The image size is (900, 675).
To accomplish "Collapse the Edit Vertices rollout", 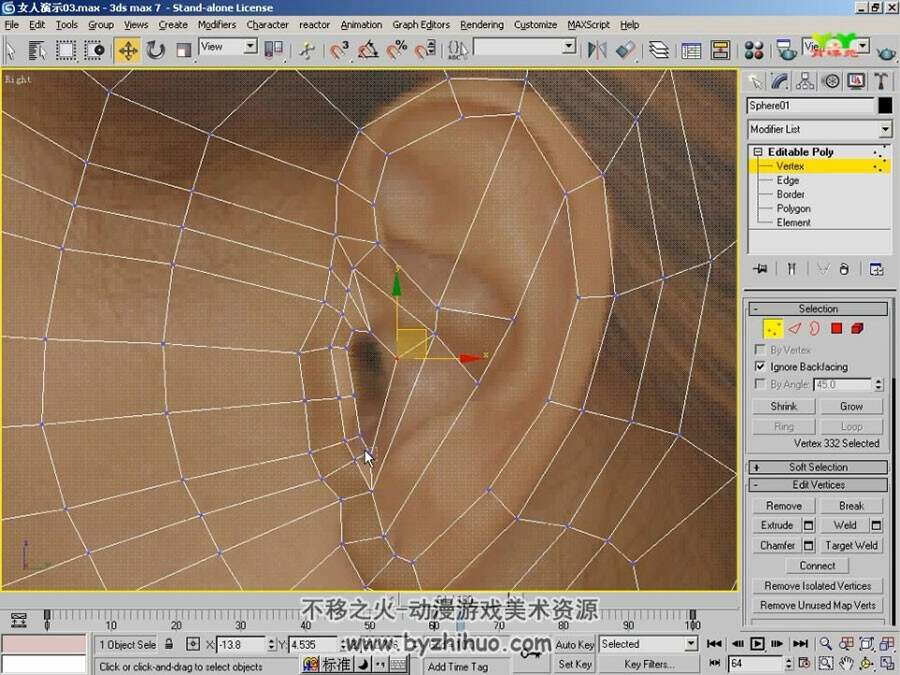I will click(x=818, y=485).
